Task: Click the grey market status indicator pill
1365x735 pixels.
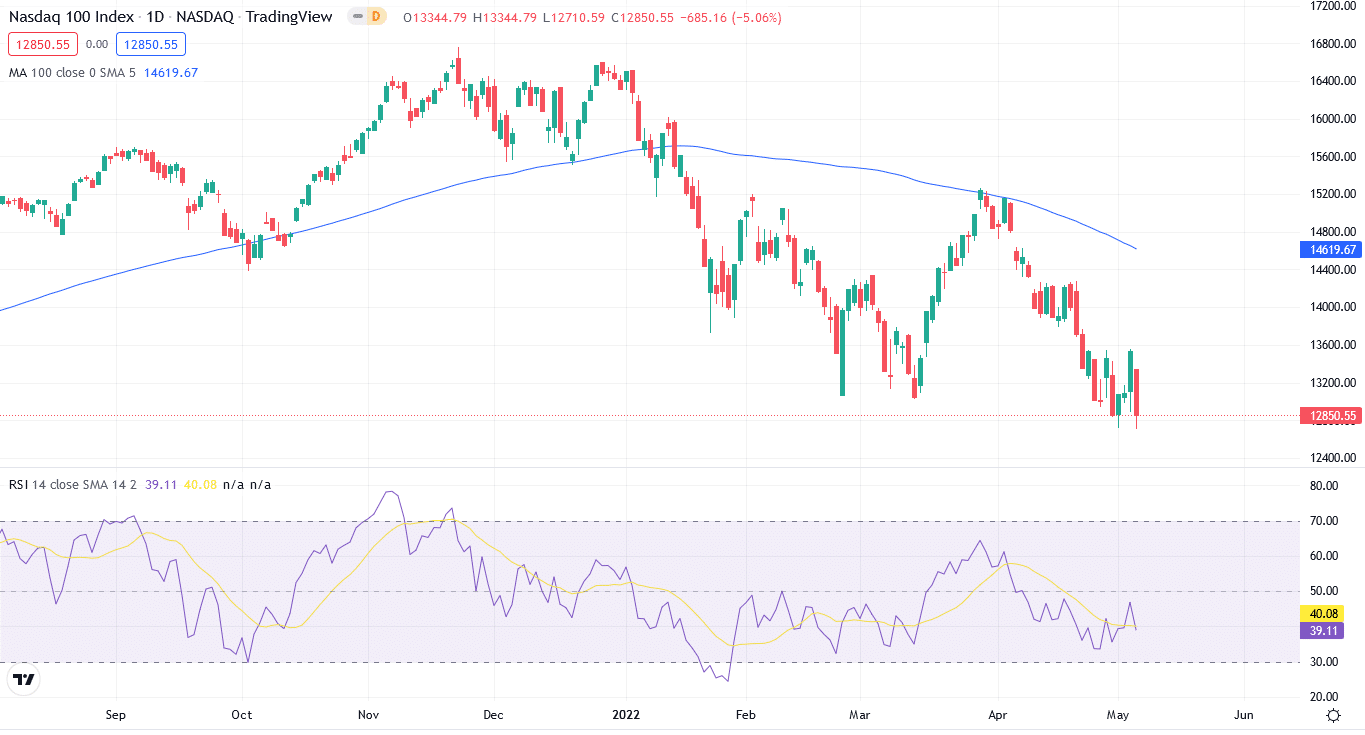Action: coord(357,17)
